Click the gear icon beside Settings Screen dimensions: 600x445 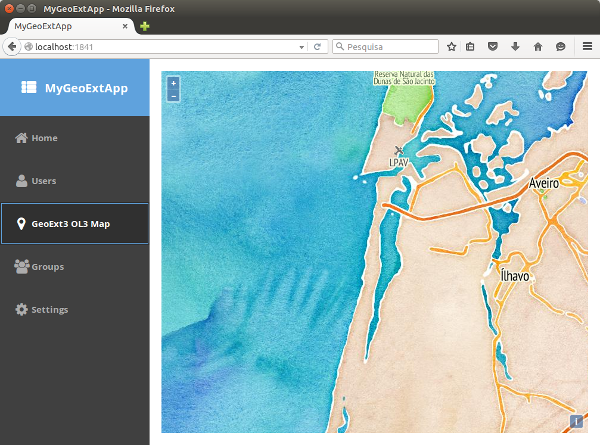[x=21, y=309]
